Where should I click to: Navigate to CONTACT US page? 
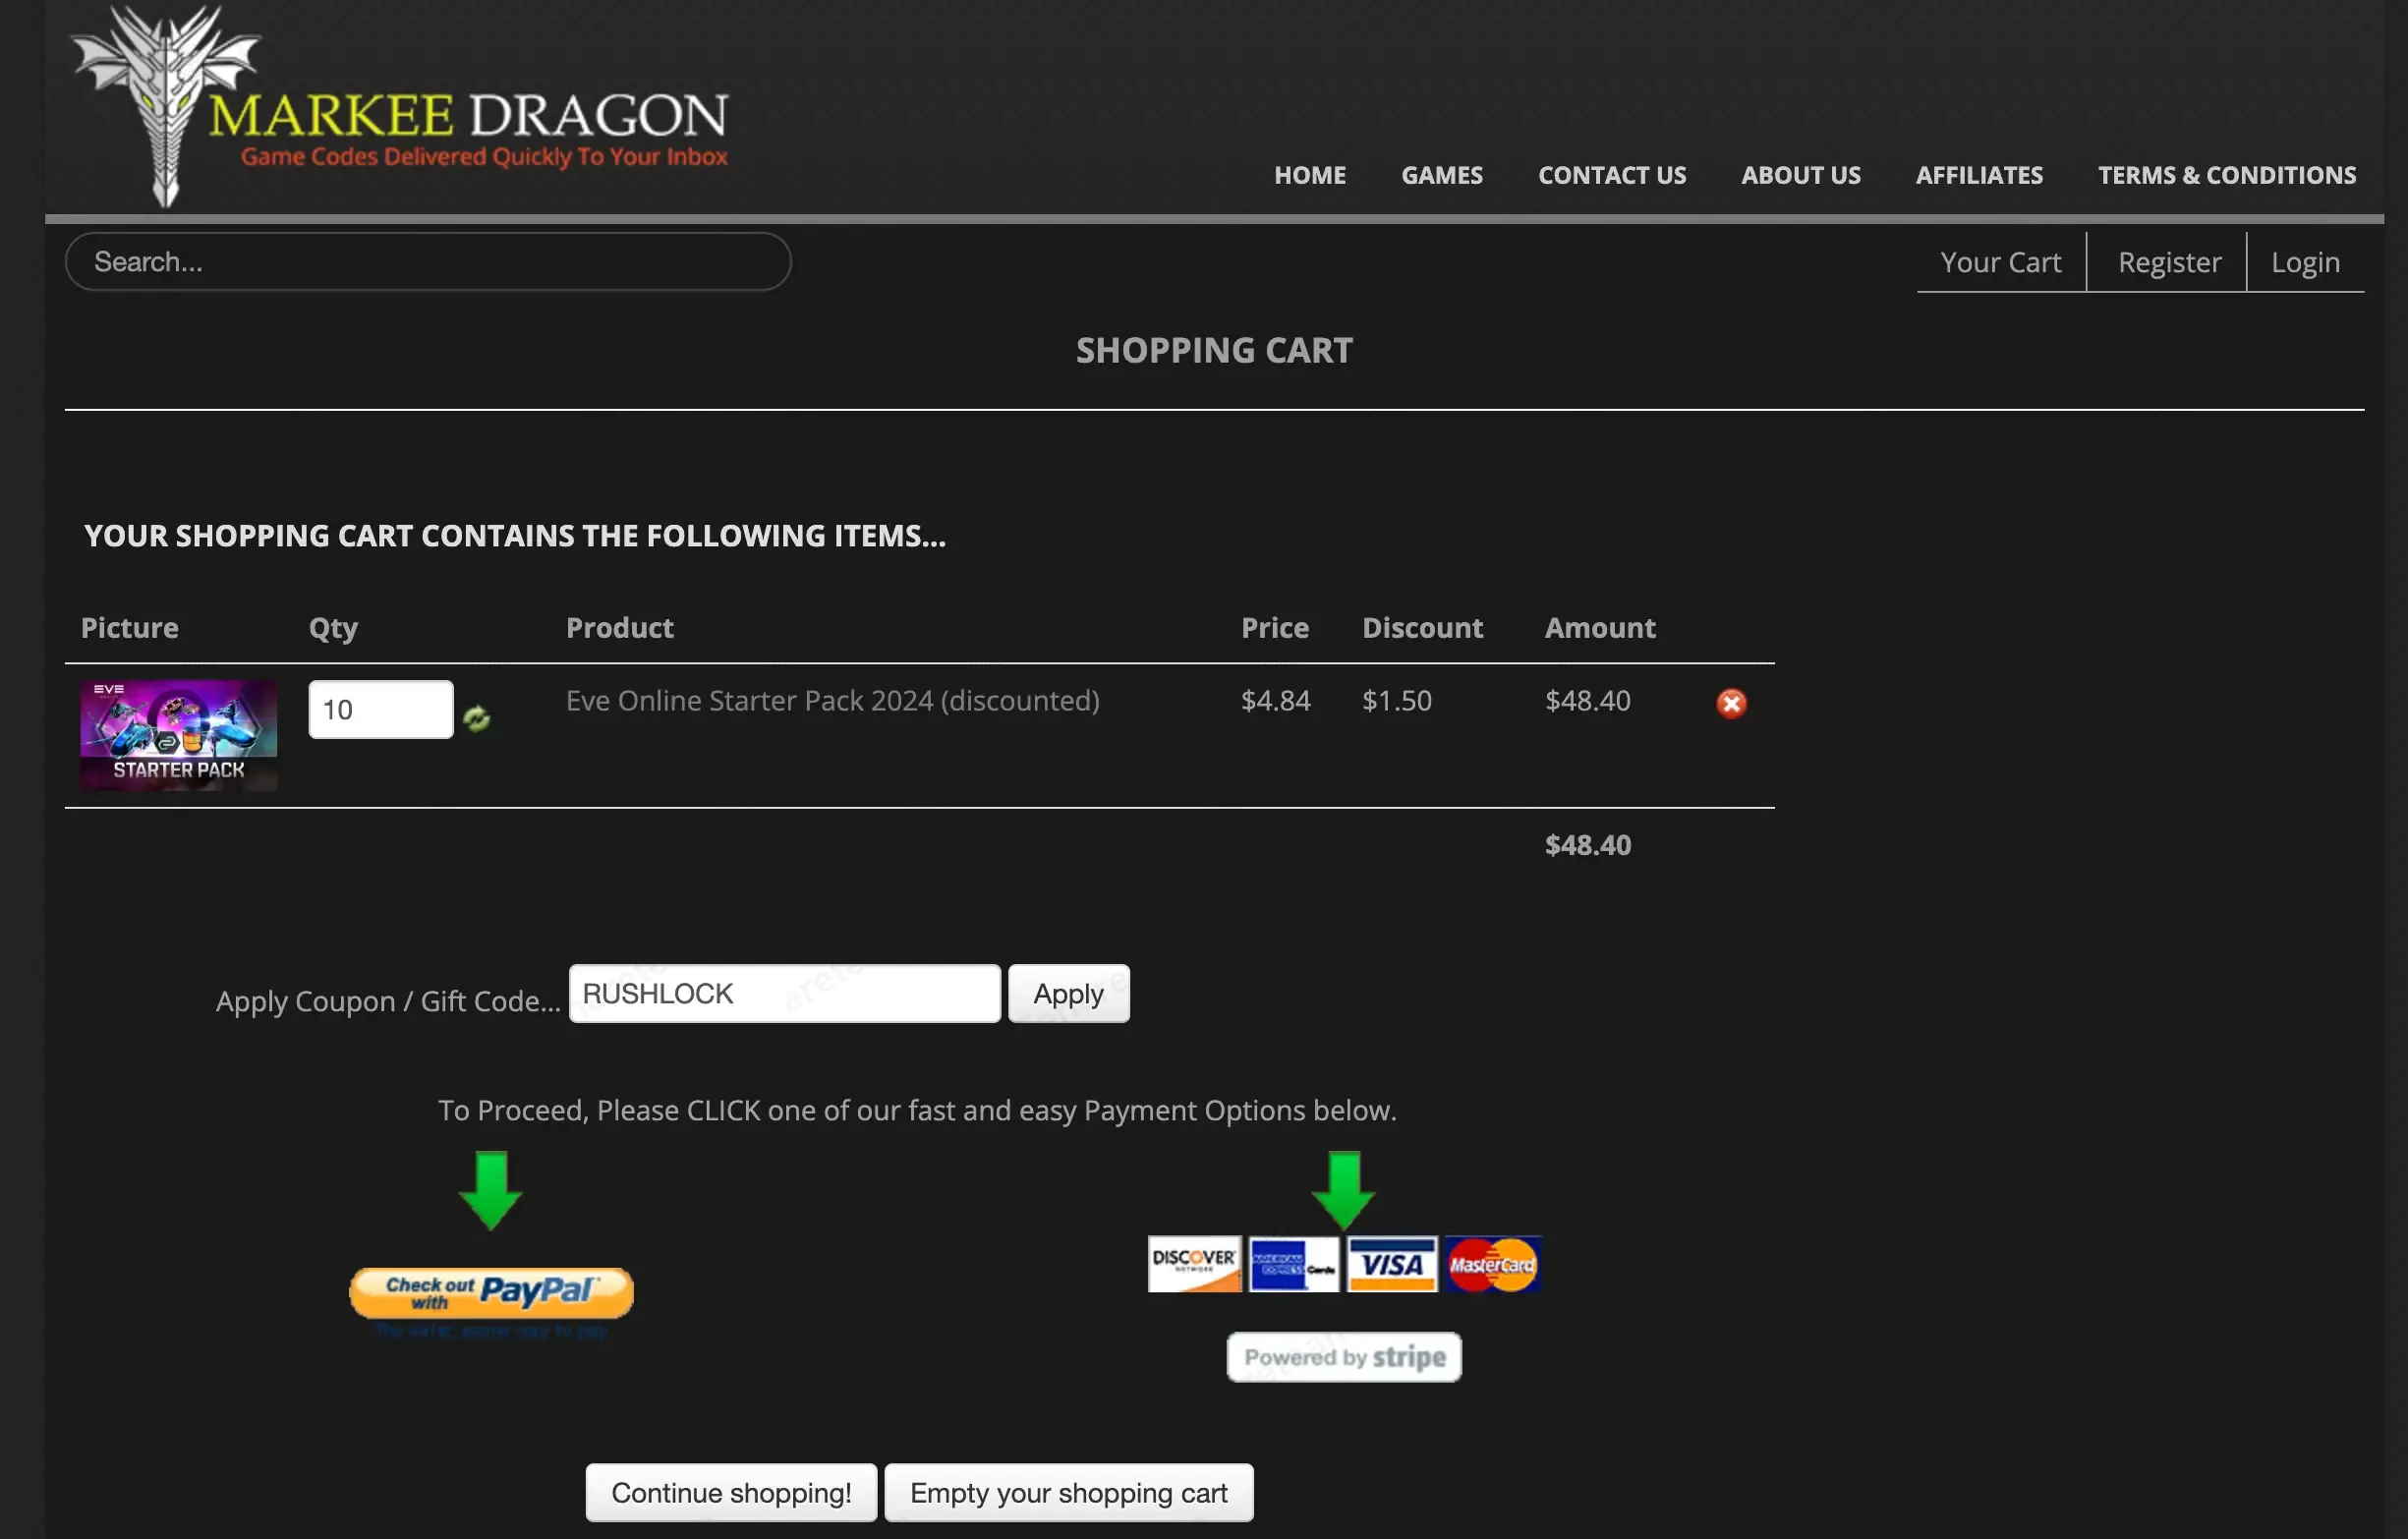[1612, 175]
